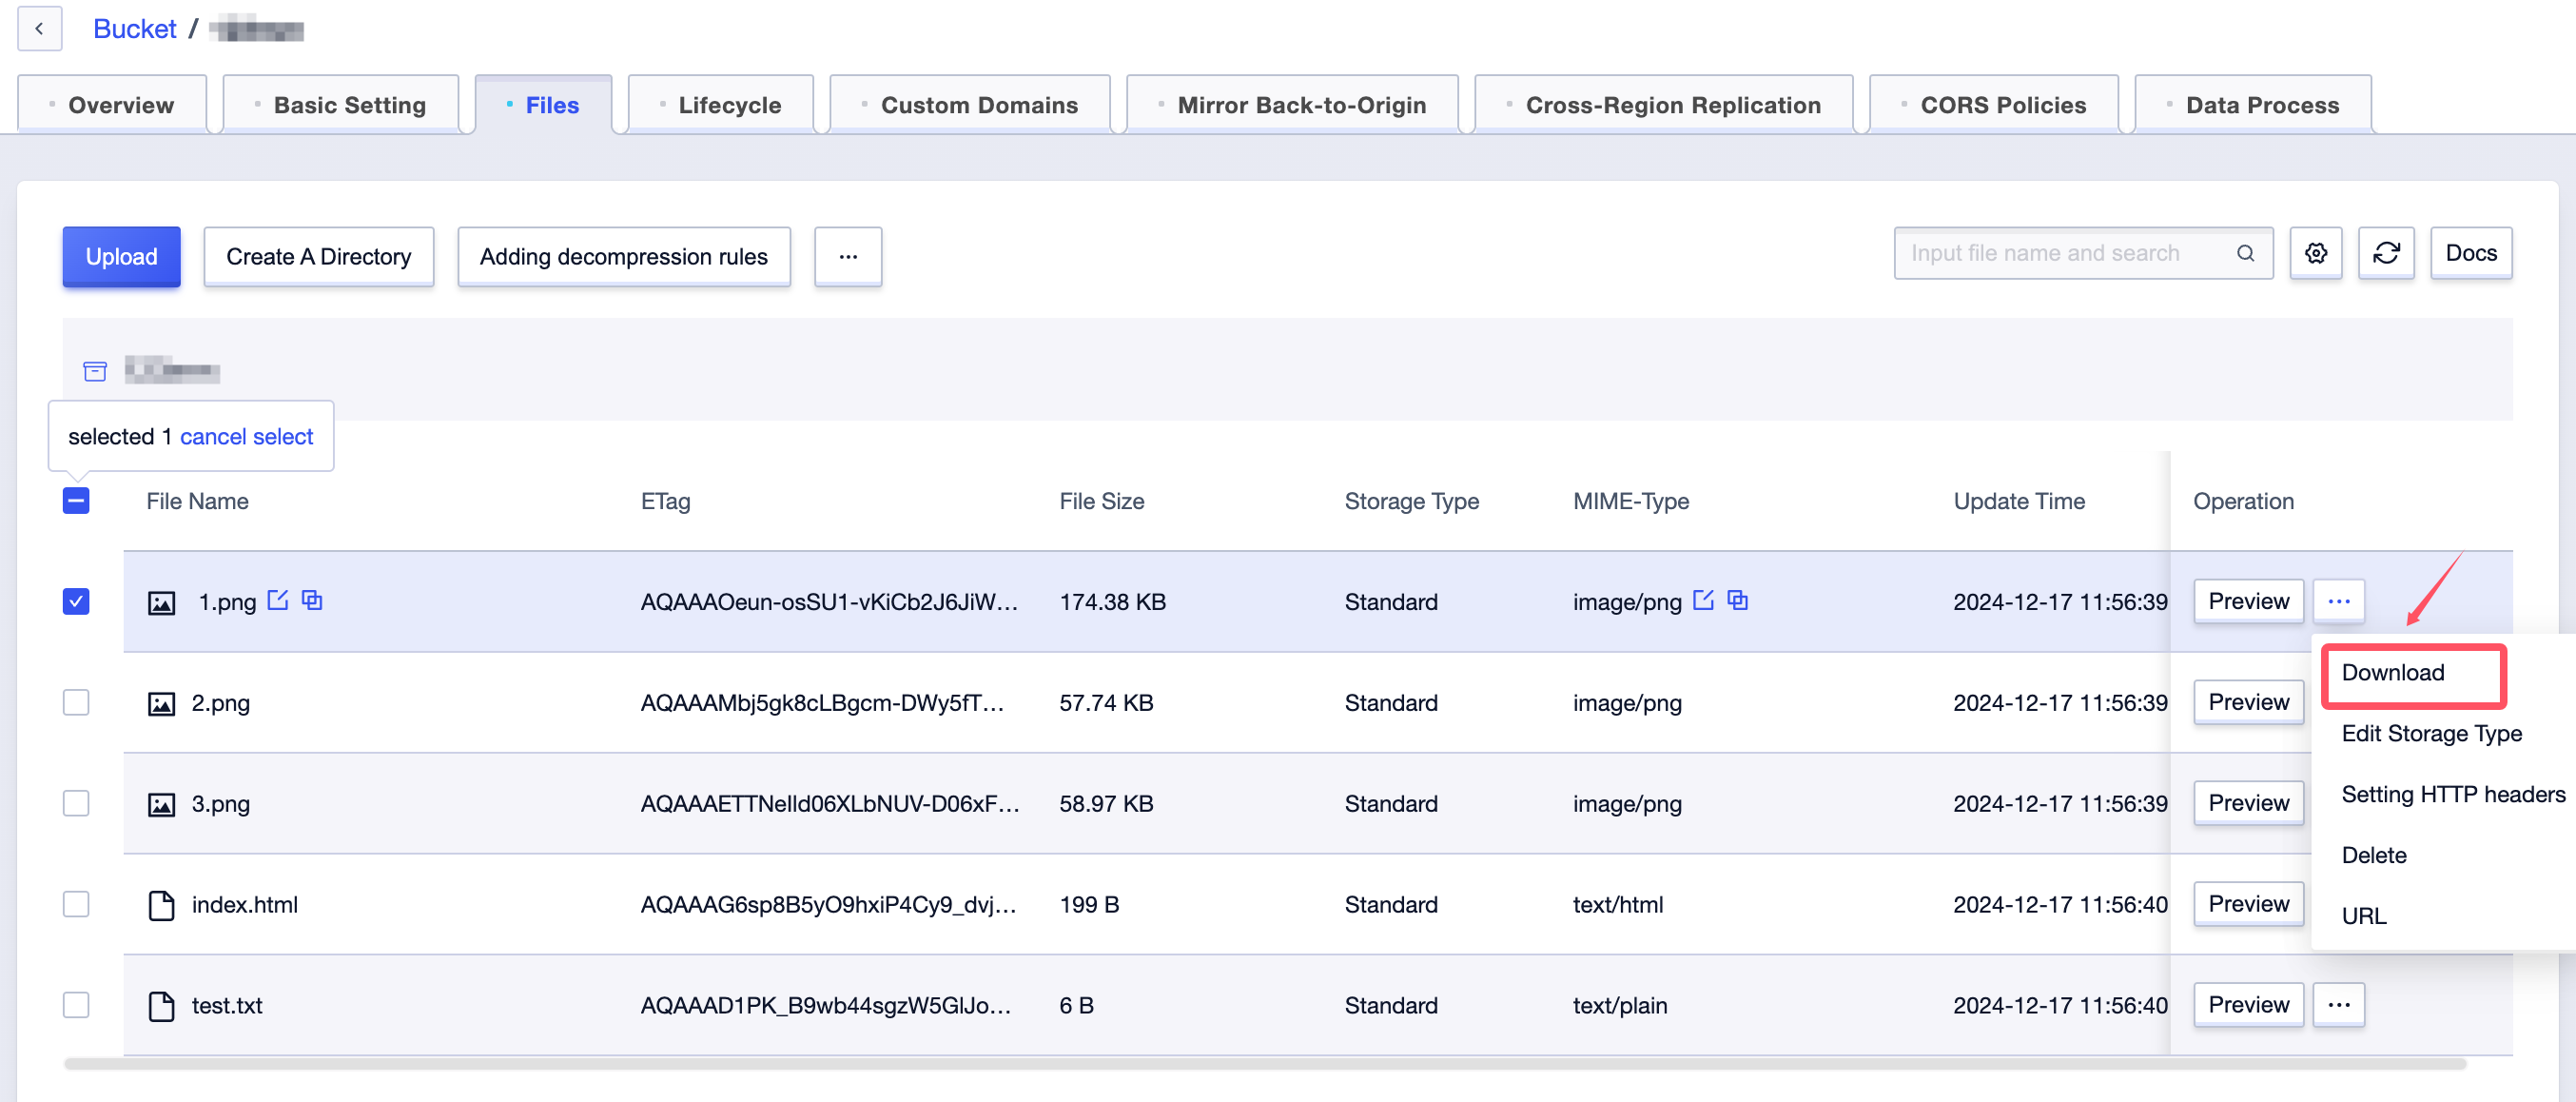The width and height of the screenshot is (2576, 1102).
Task: Click the bucket archive icon in path bar
Action: pyautogui.click(x=95, y=371)
